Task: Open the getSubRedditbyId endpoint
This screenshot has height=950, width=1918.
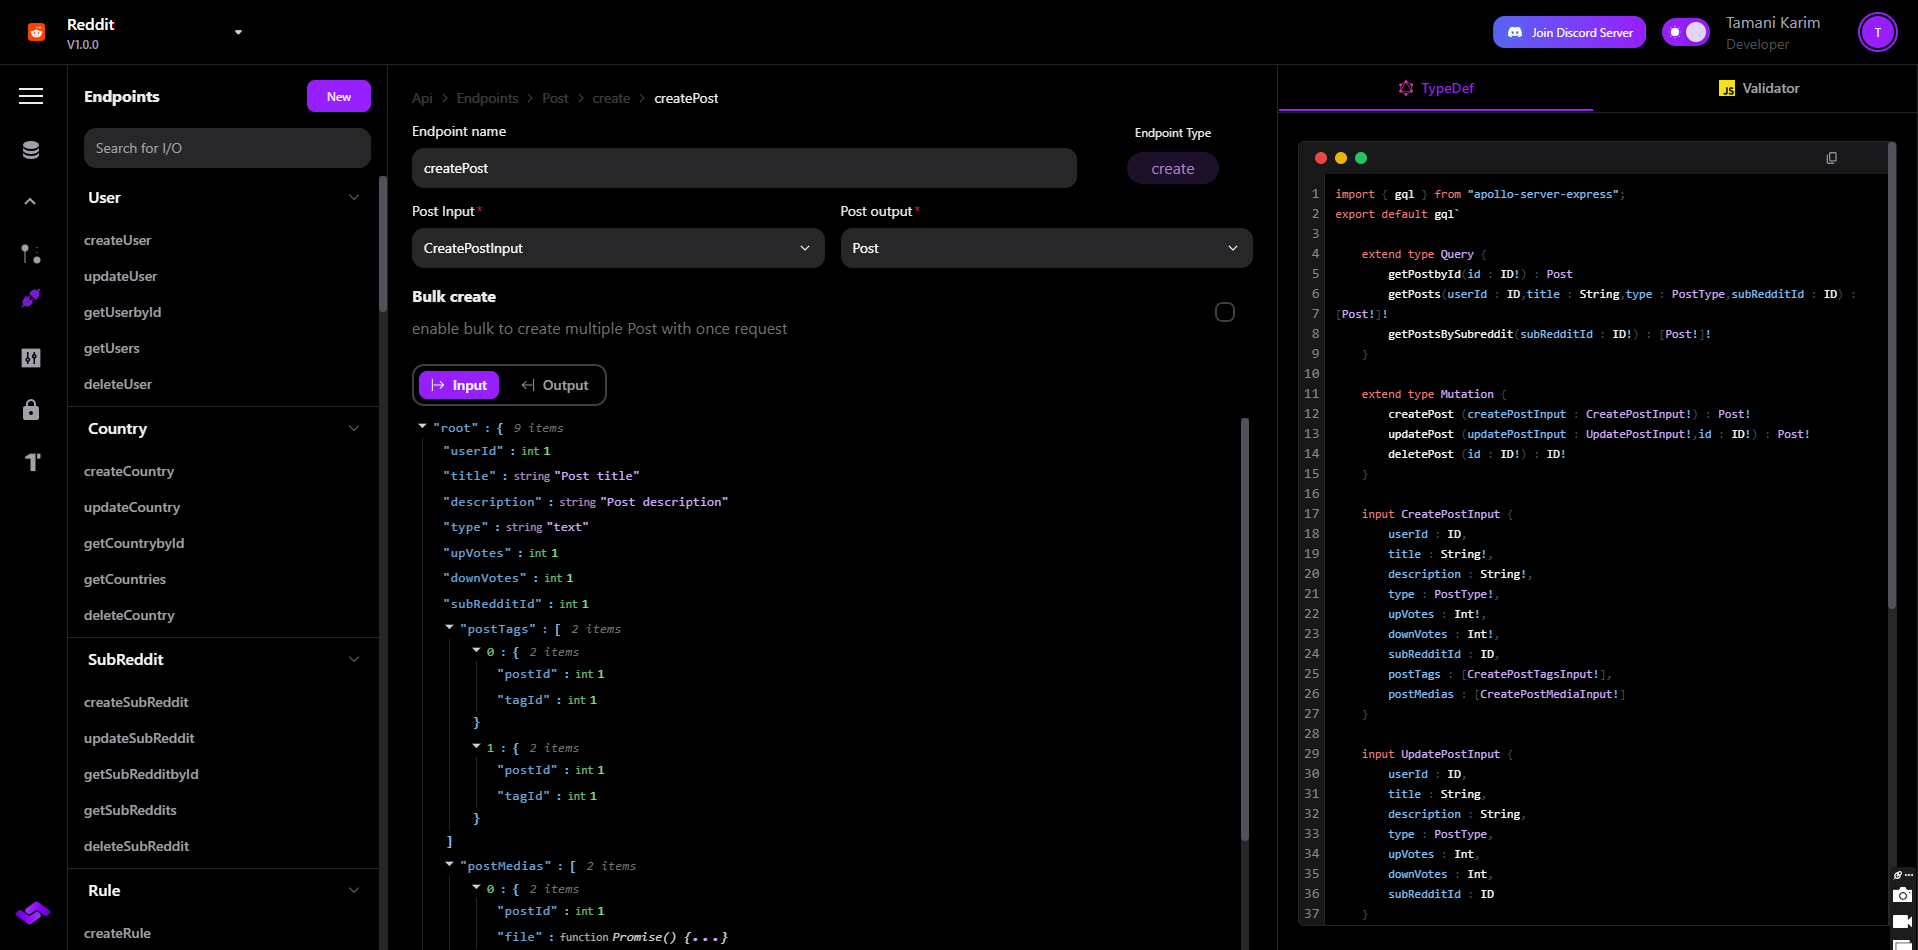Action: (x=141, y=774)
